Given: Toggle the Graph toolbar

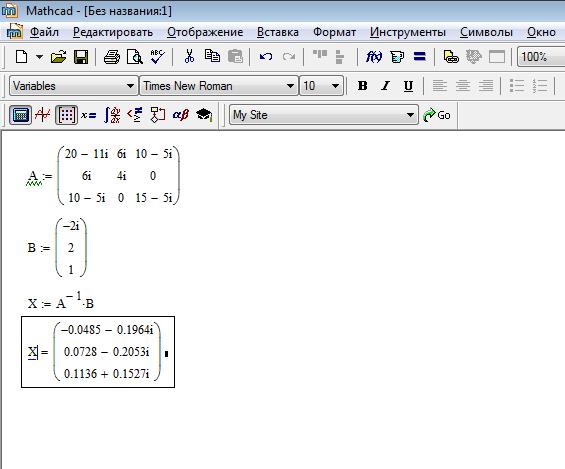Looking at the screenshot, I should tap(43, 115).
